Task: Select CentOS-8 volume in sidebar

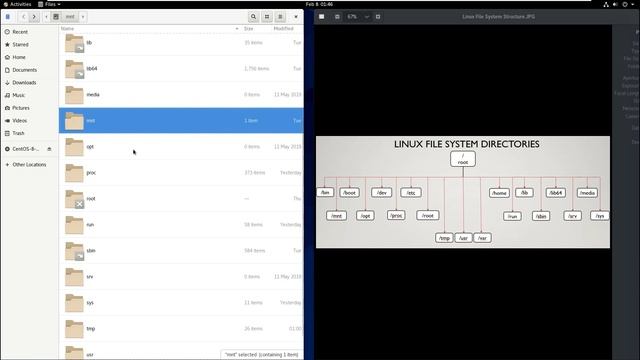Action: click(x=25, y=149)
